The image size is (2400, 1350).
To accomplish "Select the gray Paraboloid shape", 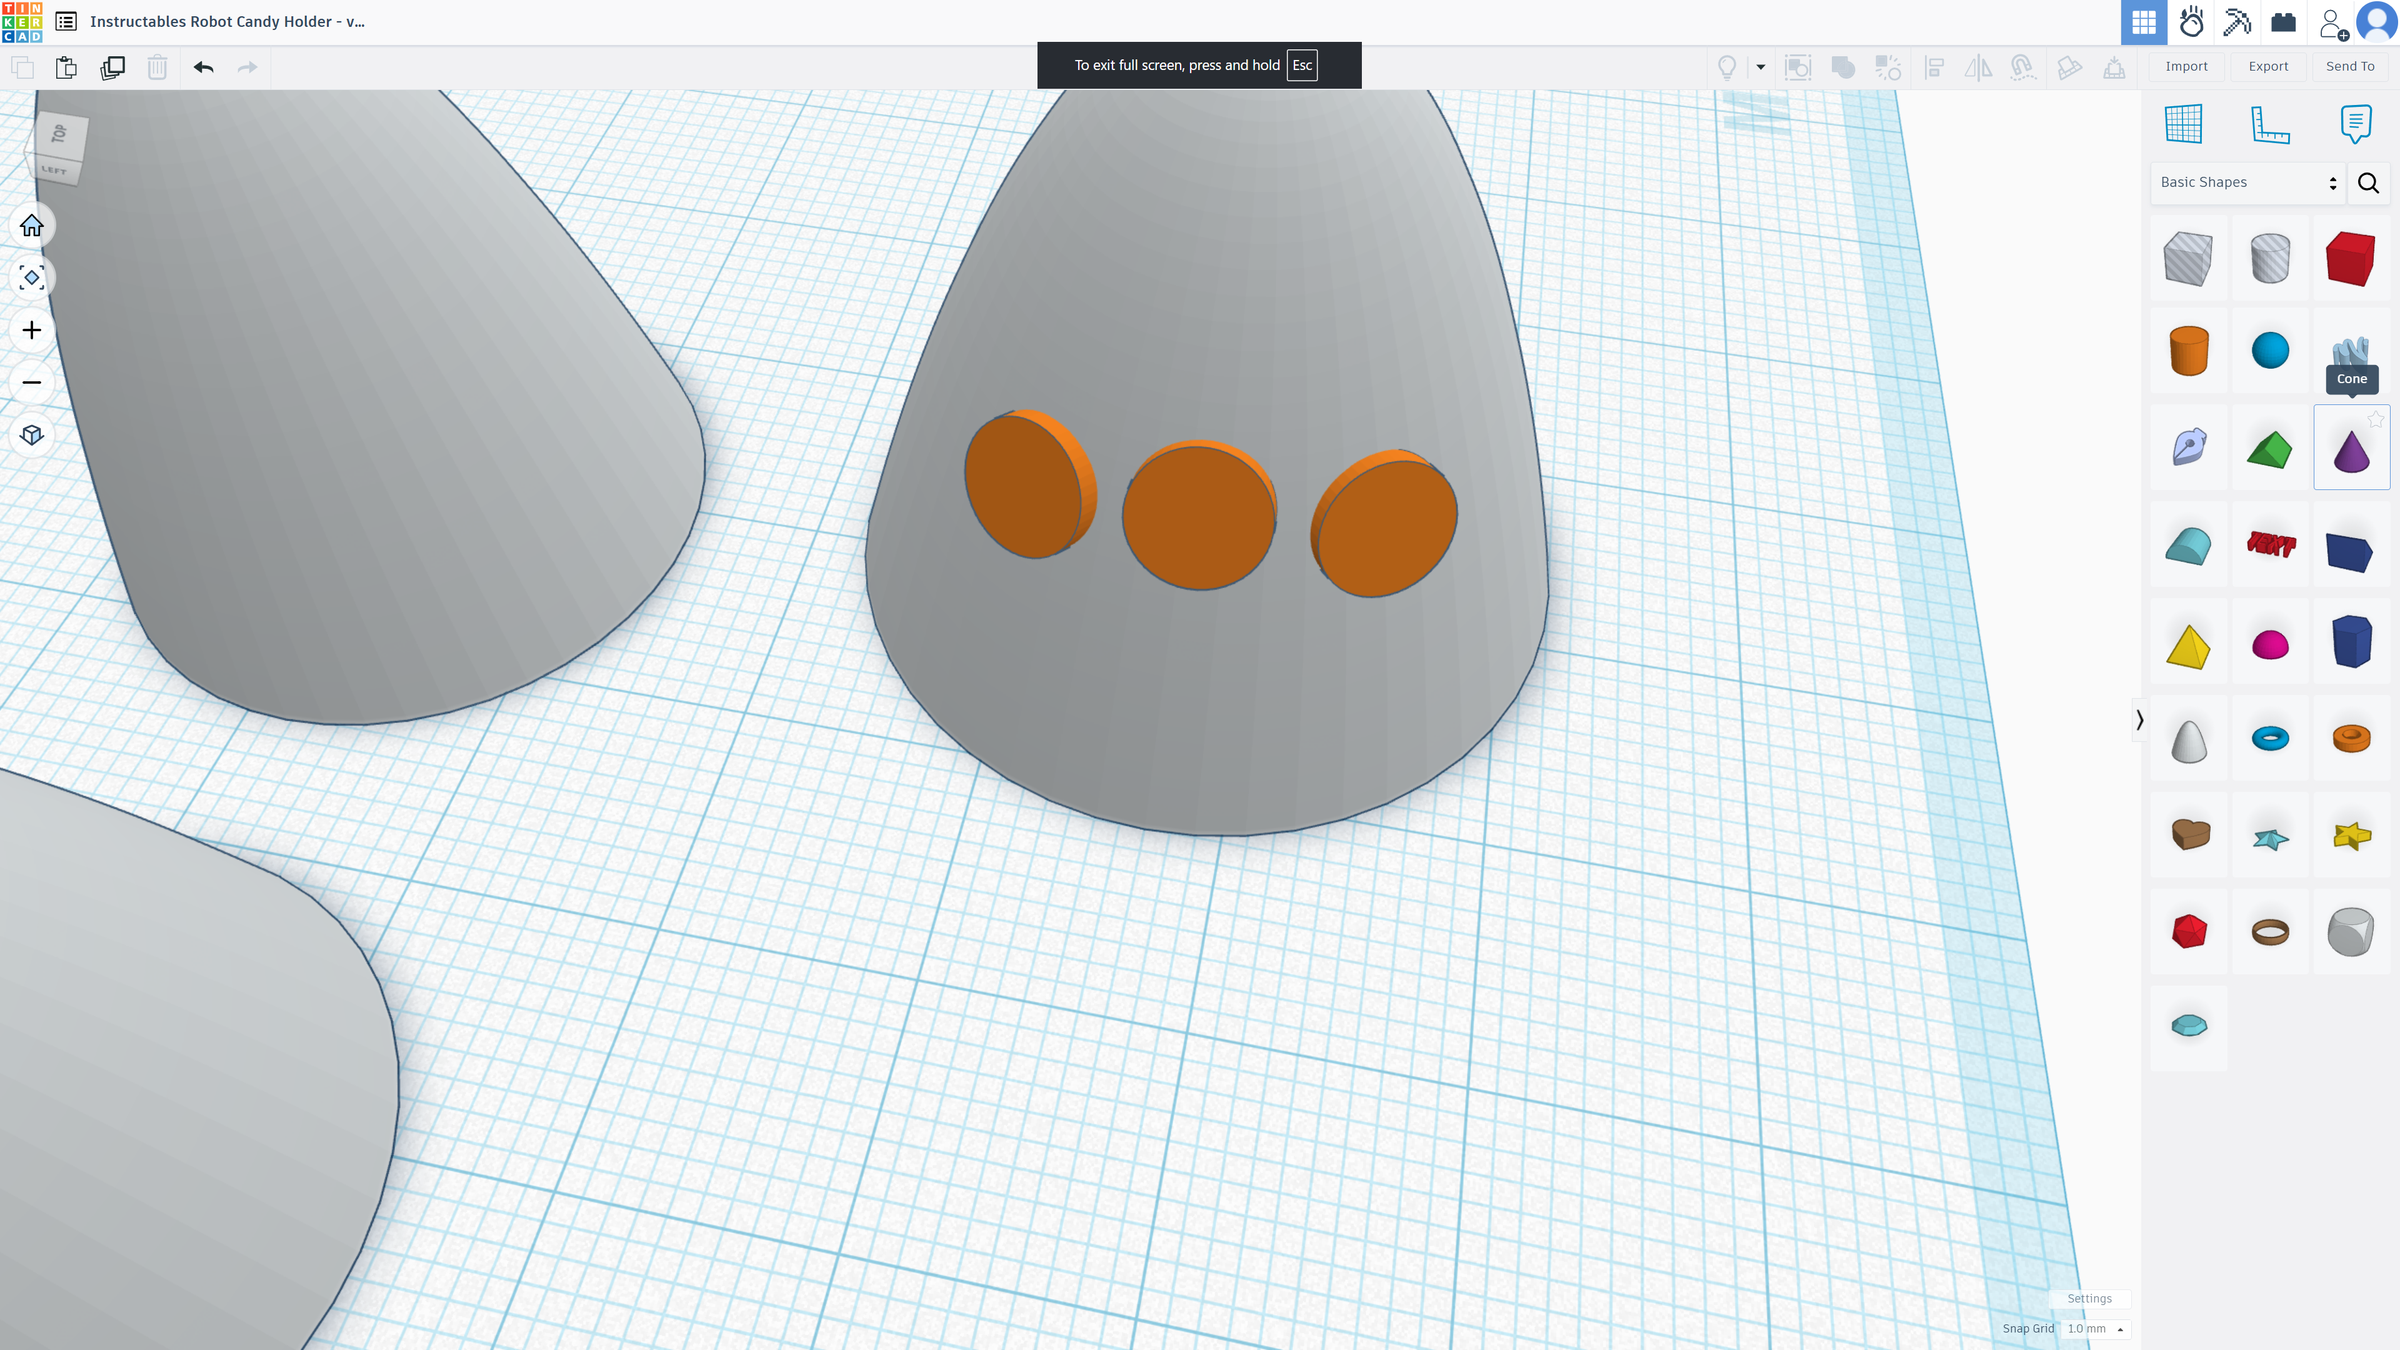I will 2188,741.
